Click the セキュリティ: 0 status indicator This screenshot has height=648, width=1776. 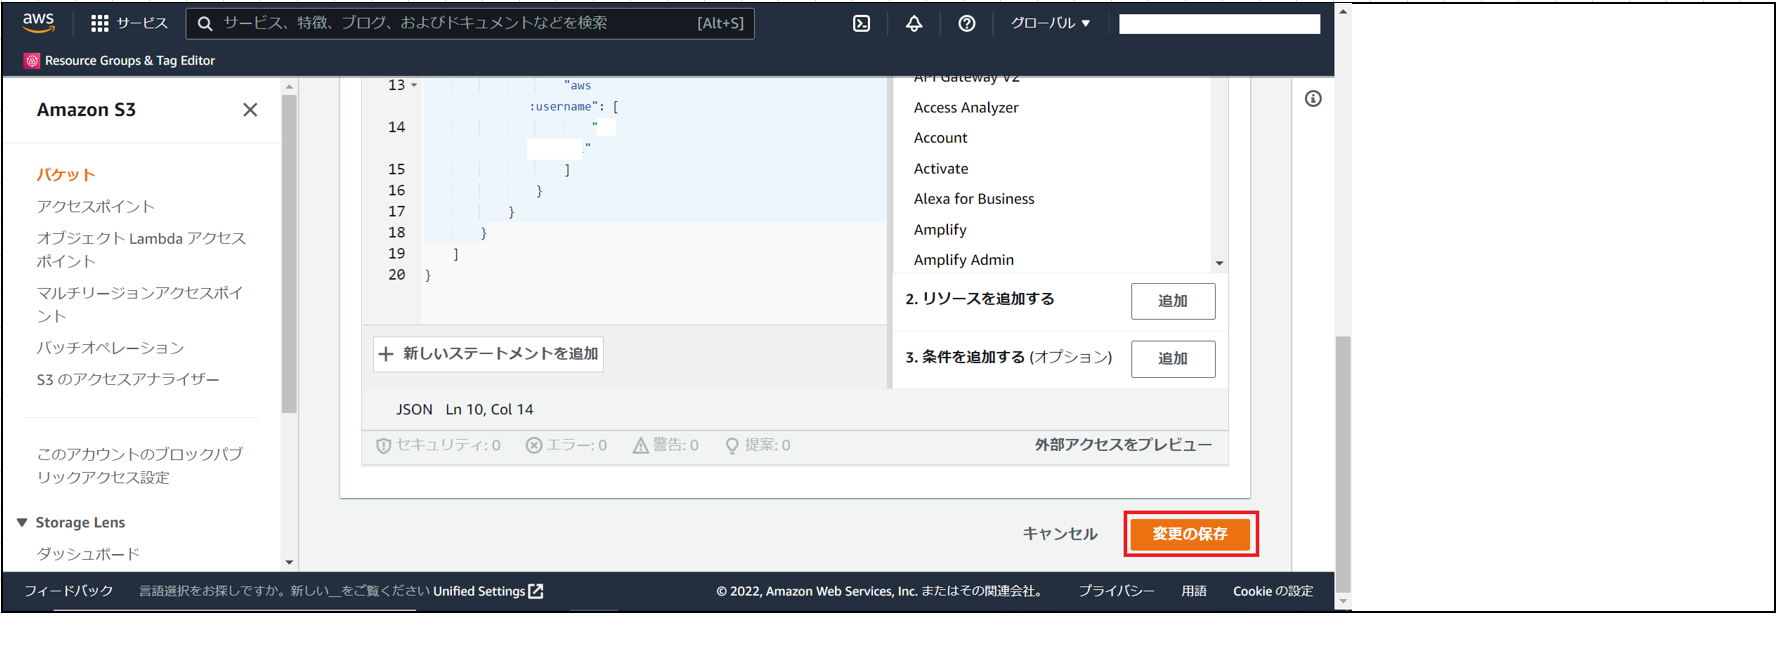[438, 445]
